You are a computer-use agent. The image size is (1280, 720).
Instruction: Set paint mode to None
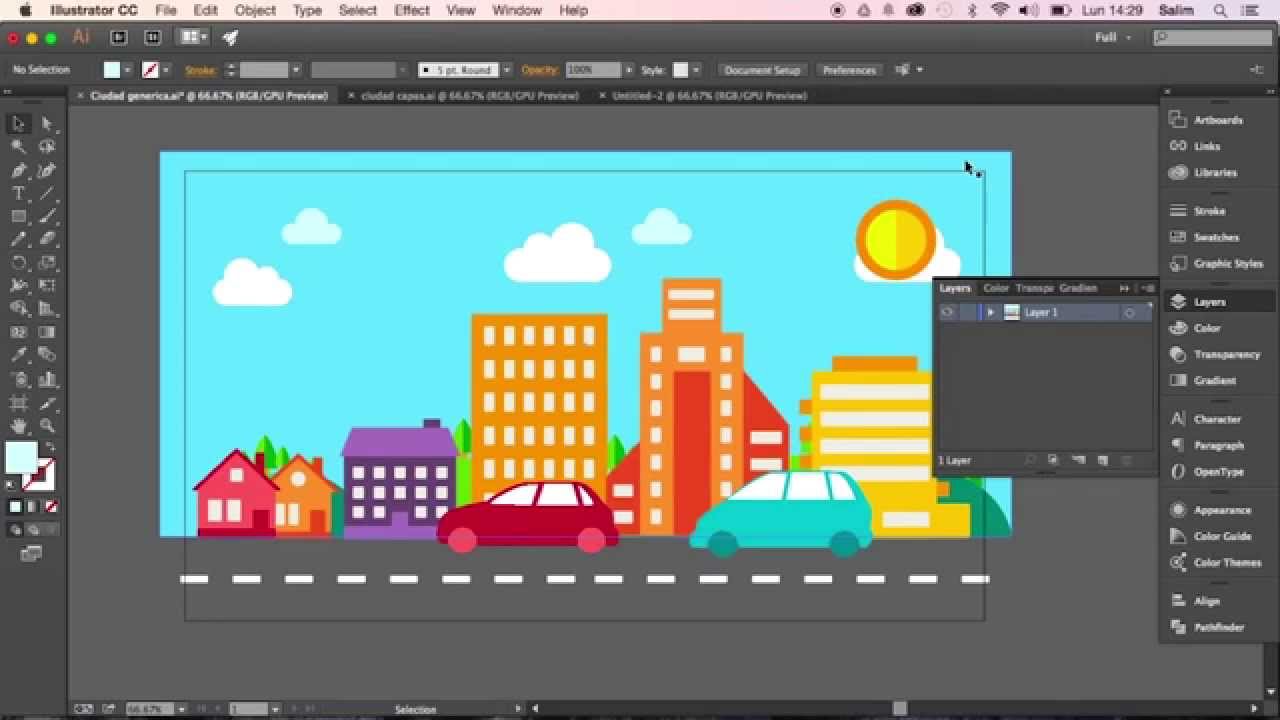click(x=51, y=507)
